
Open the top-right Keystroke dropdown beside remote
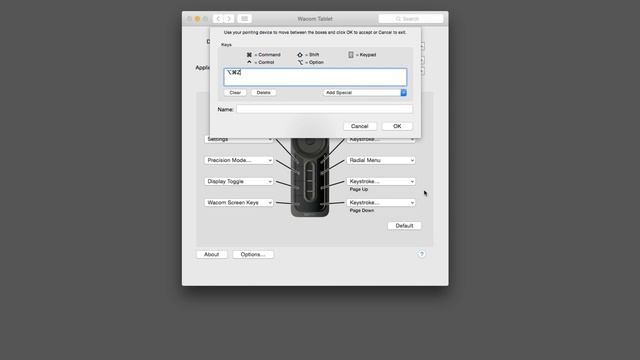[x=381, y=140]
